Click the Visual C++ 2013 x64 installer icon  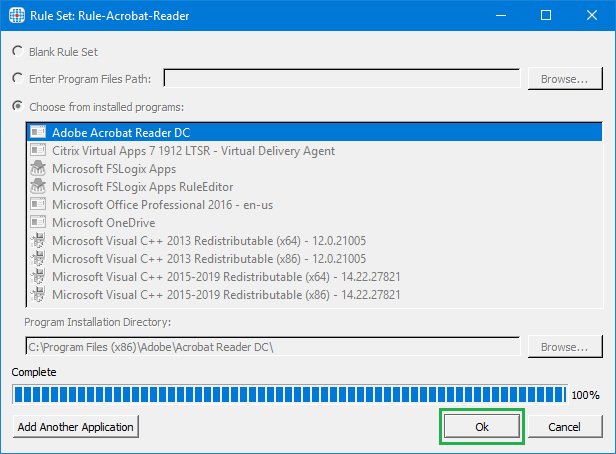(38, 240)
